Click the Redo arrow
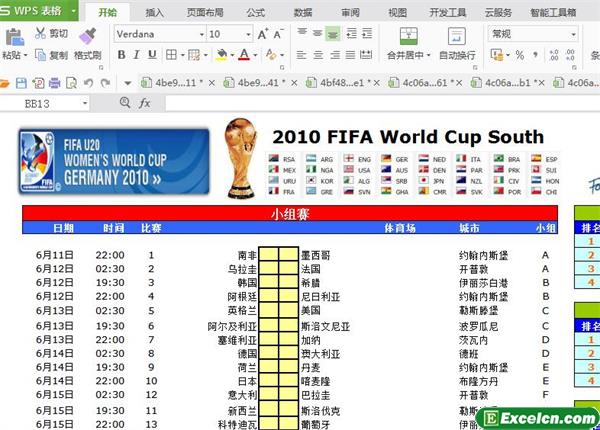This screenshot has width=600, height=430. pos(105,83)
